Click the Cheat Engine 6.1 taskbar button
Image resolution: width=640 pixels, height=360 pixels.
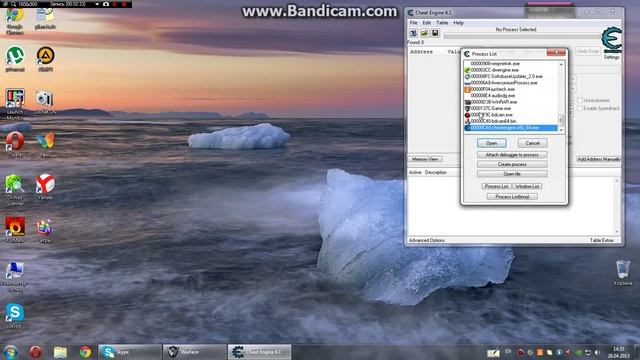(x=259, y=352)
